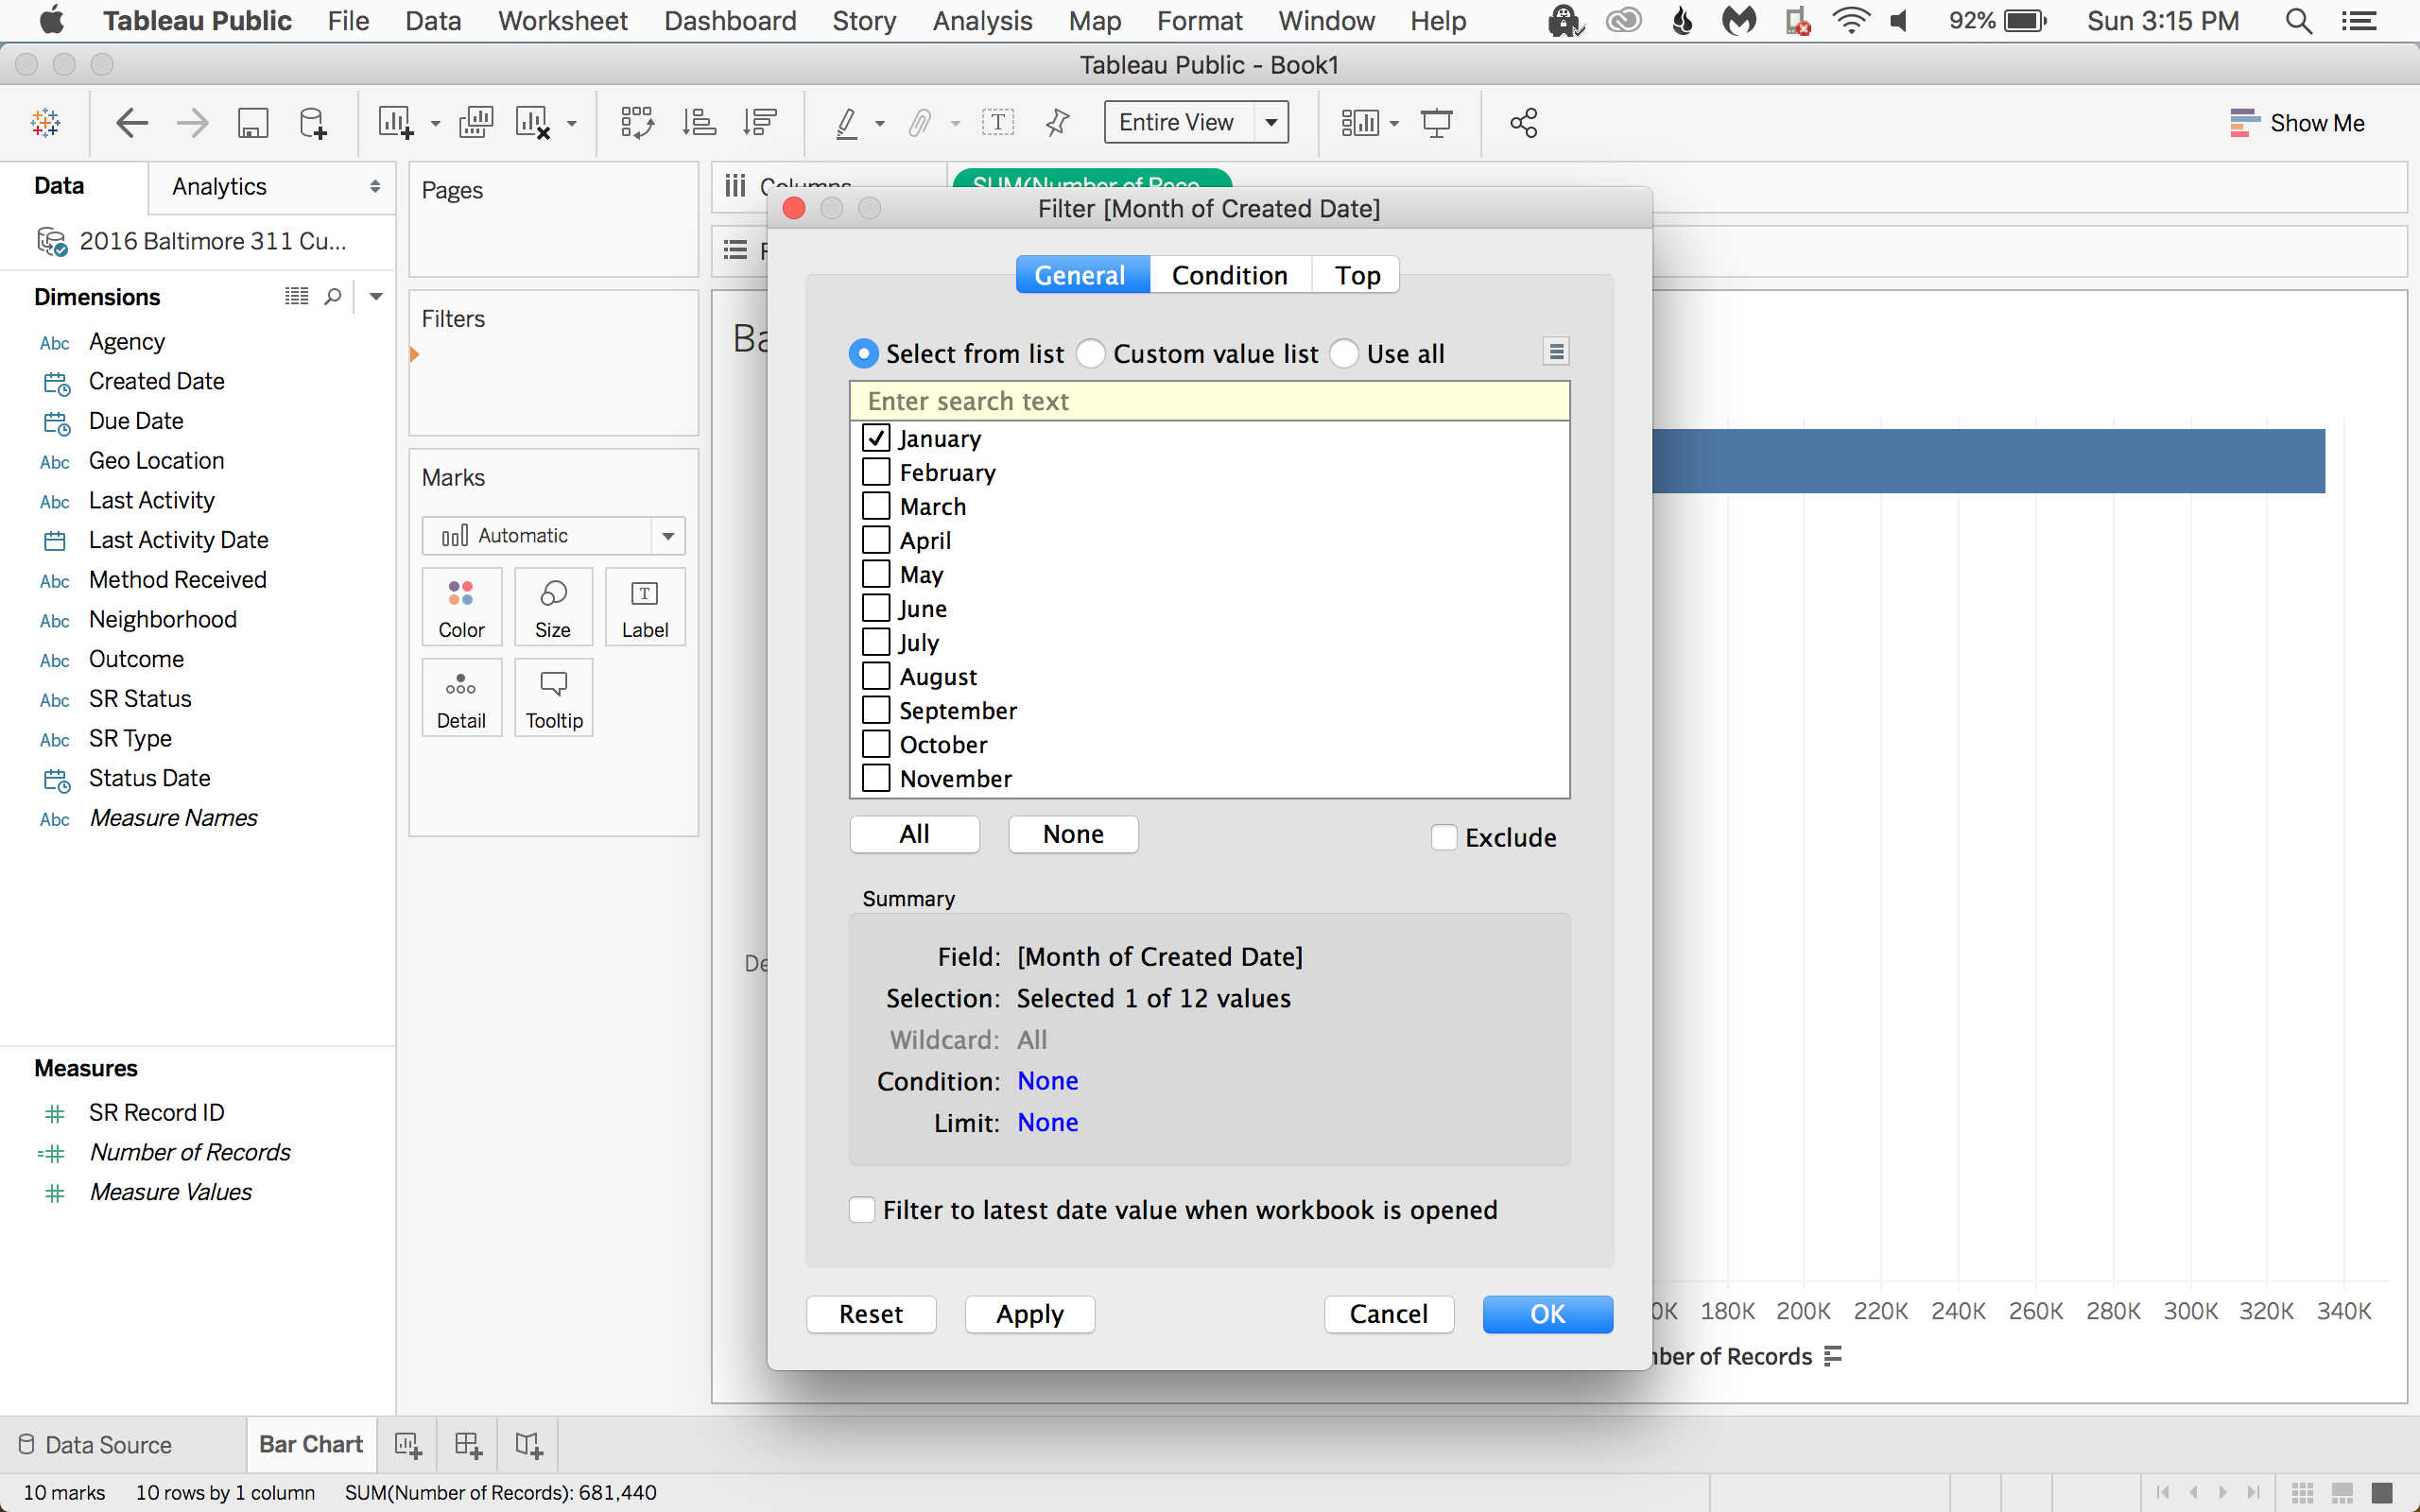This screenshot has height=1512, width=2420.
Task: Click the Detail mark card
Action: tap(461, 698)
